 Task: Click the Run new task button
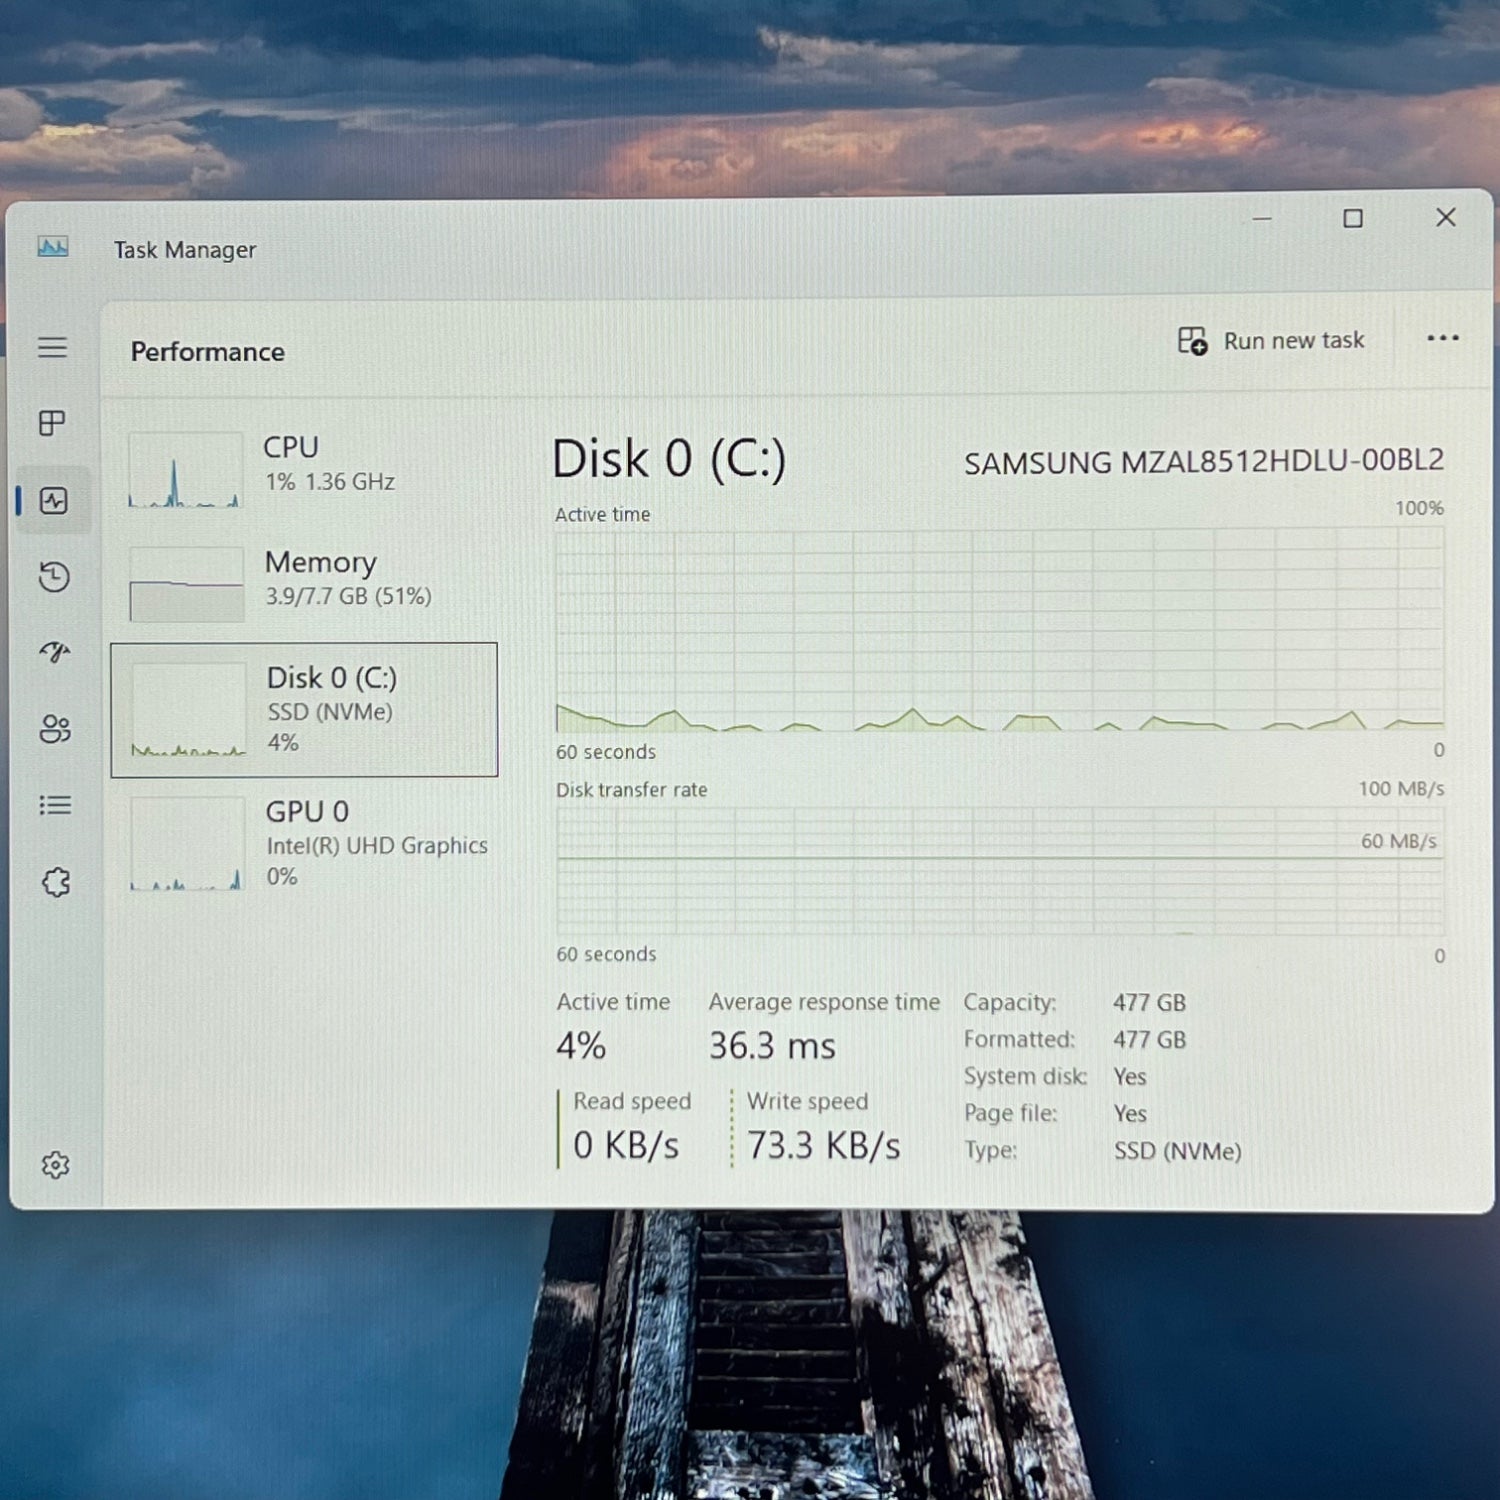click(1272, 341)
